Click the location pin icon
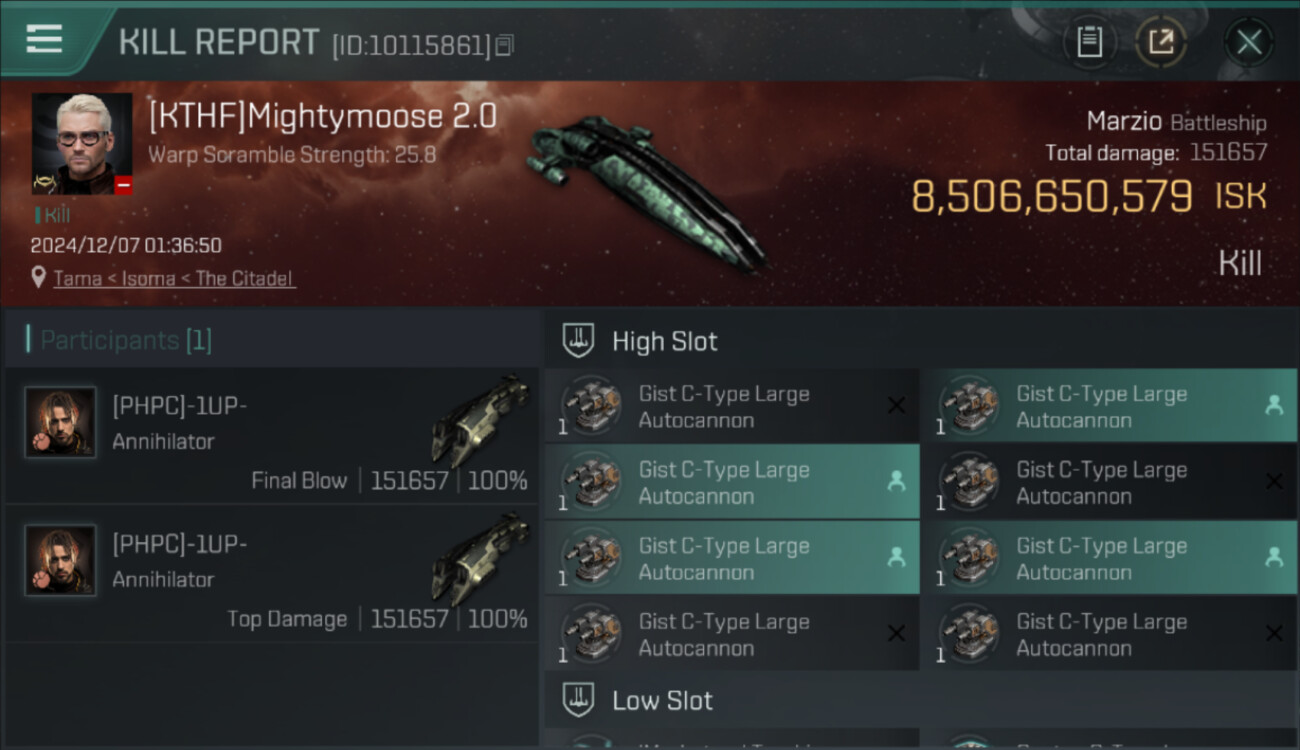The height and width of the screenshot is (750, 1300). 39,278
